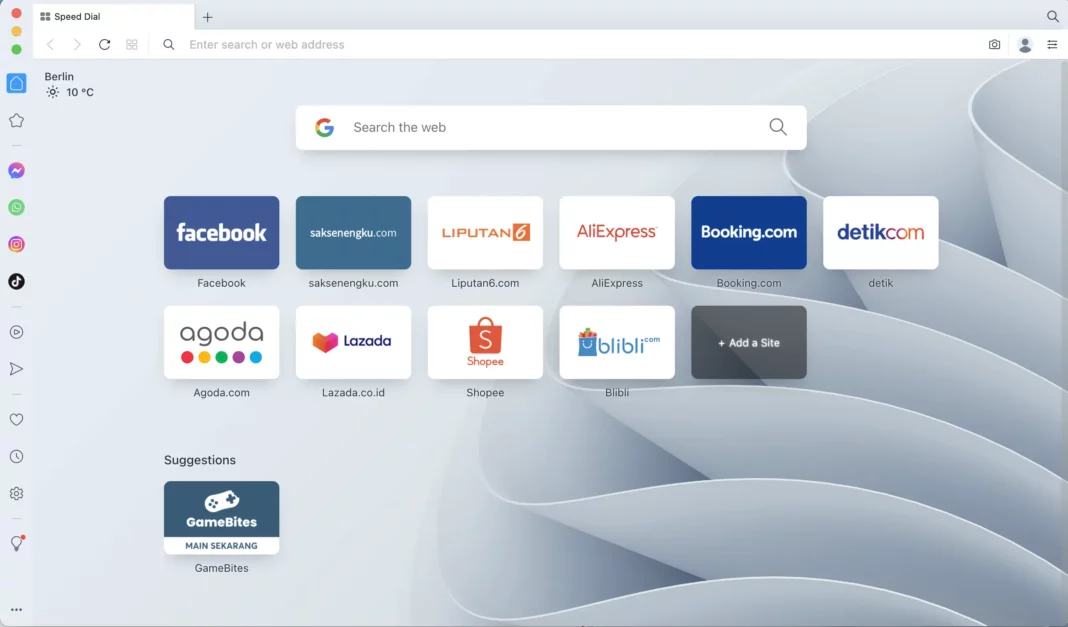Click the Facebook label under tile
1068x627 pixels.
coord(221,283)
